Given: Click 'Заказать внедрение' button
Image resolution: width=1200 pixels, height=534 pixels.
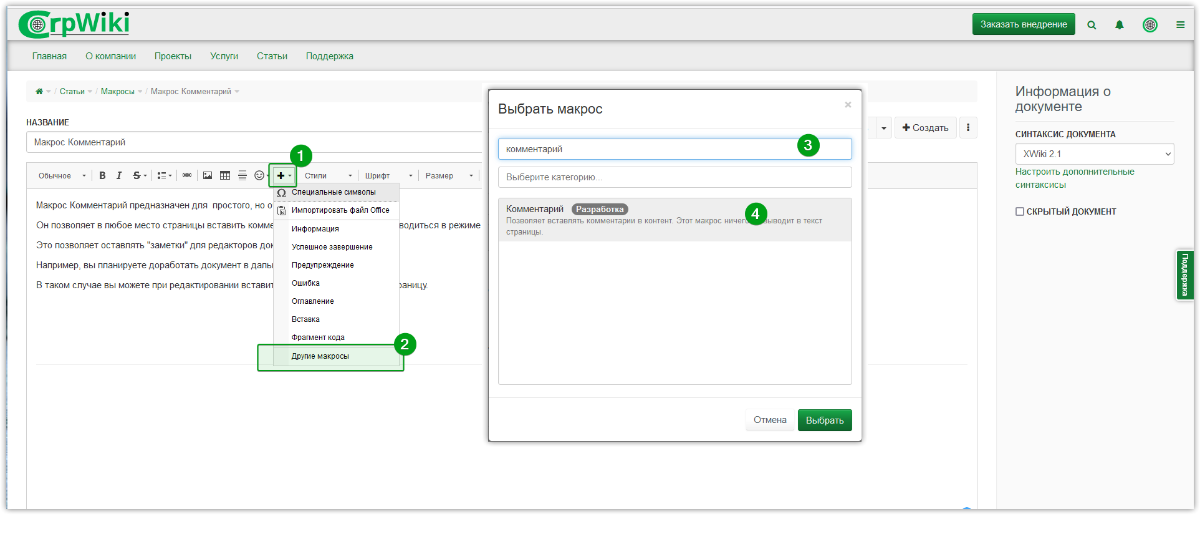Looking at the screenshot, I should (1023, 24).
